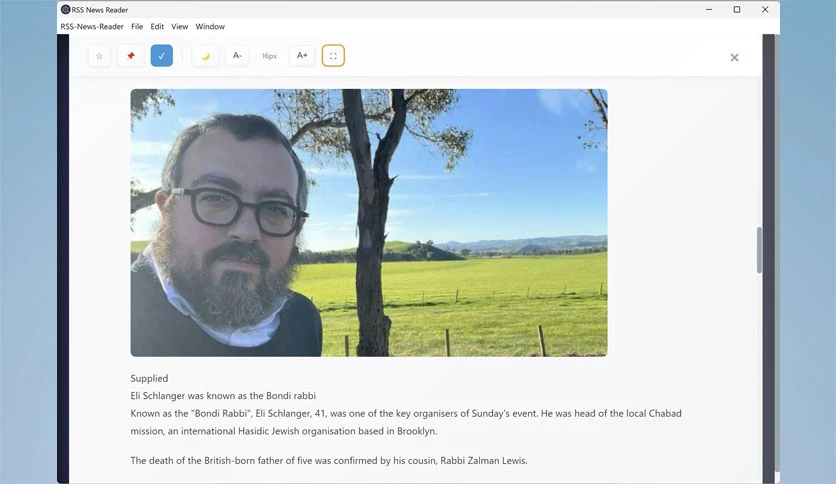Star this article as favorite
Image resolution: width=836 pixels, height=484 pixels.
point(99,56)
